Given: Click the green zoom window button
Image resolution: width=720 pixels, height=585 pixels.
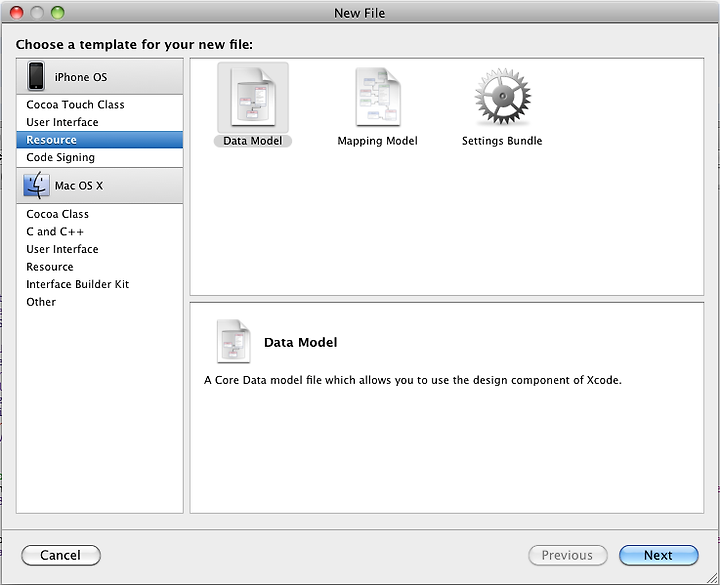Looking at the screenshot, I should coord(57,12).
